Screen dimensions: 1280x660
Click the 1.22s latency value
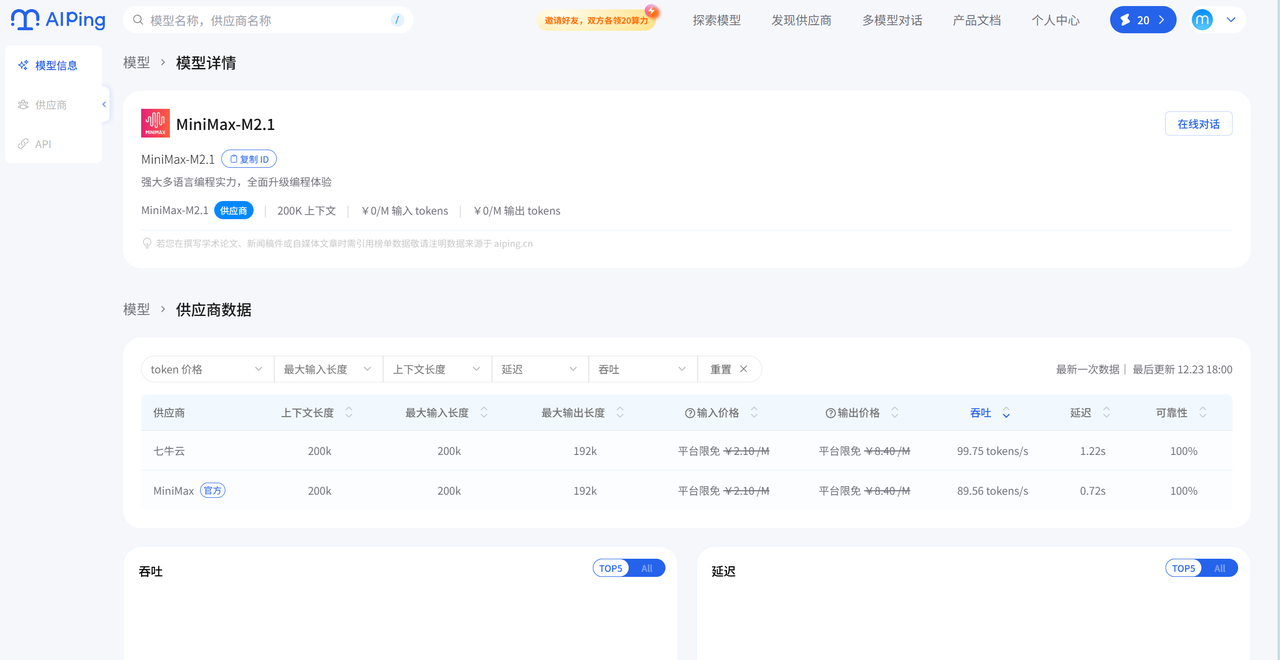click(1093, 451)
